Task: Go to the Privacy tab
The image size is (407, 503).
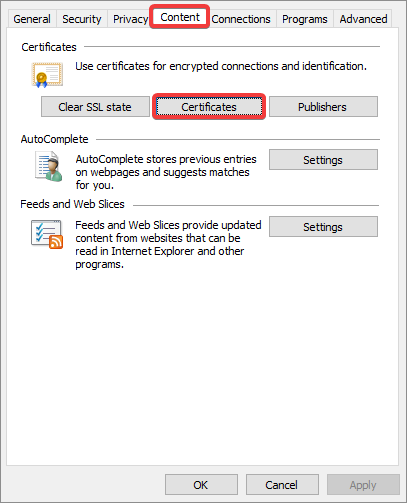Action: 130,19
